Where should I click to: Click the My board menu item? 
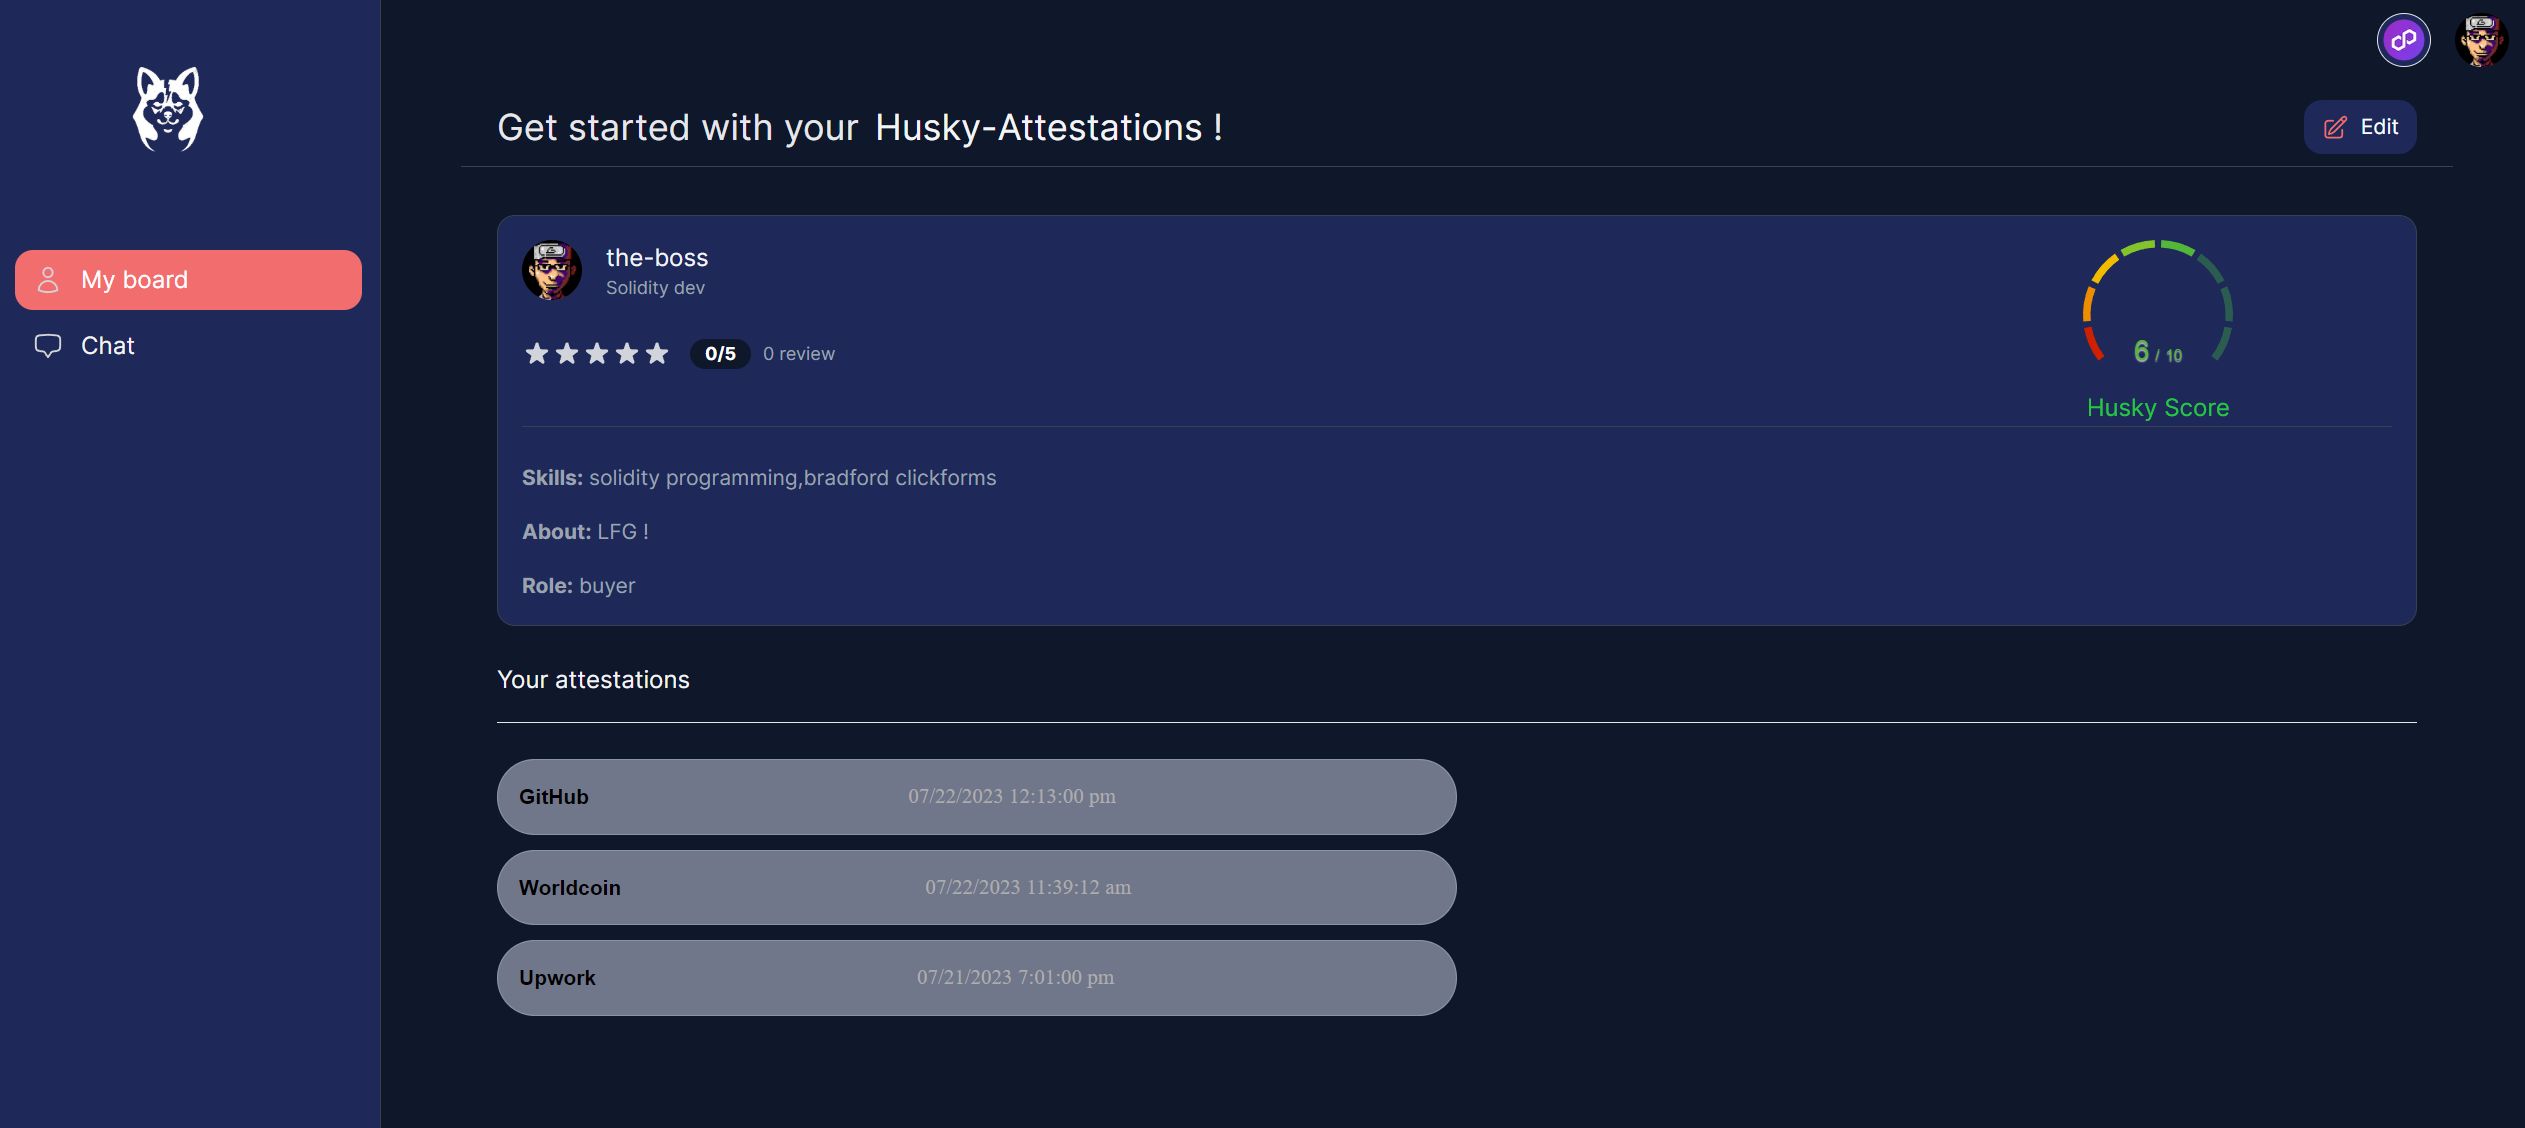coord(188,280)
